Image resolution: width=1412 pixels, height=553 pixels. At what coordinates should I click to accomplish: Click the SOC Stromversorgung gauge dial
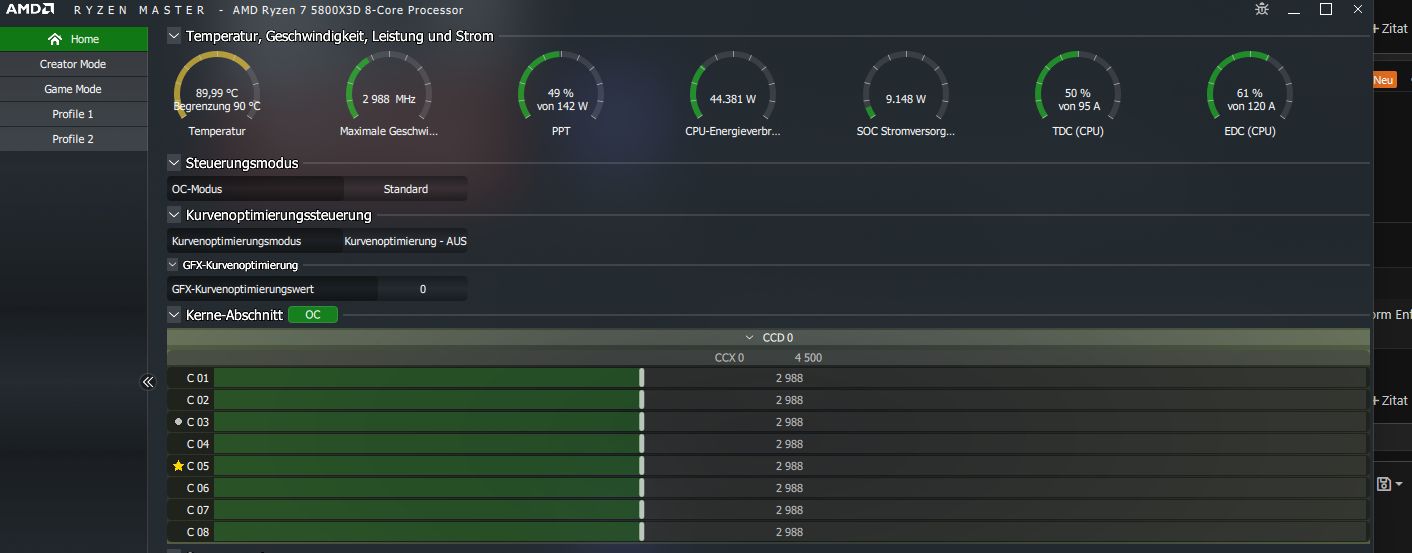click(x=905, y=95)
